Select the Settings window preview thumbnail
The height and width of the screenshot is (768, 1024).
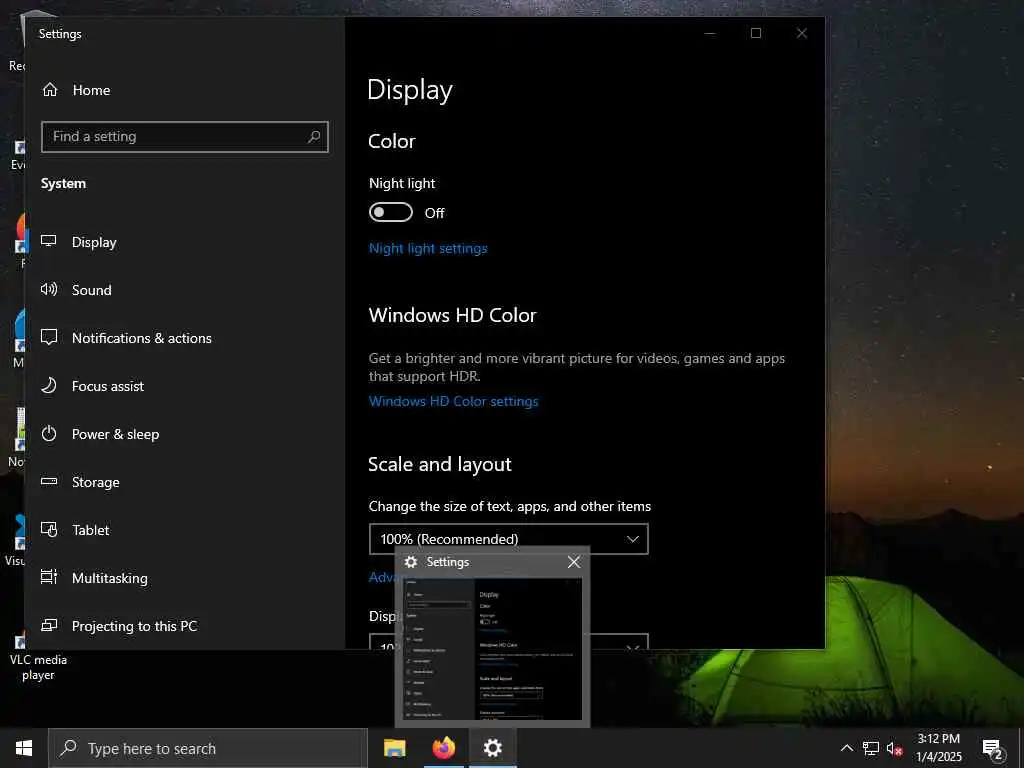[492, 648]
